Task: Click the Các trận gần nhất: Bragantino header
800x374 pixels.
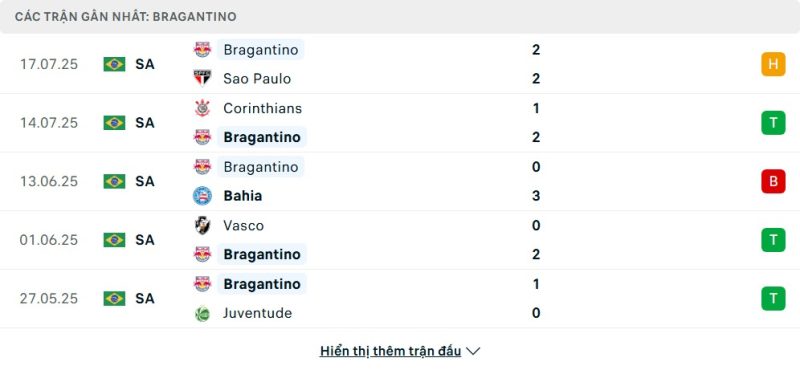Action: click(x=126, y=17)
